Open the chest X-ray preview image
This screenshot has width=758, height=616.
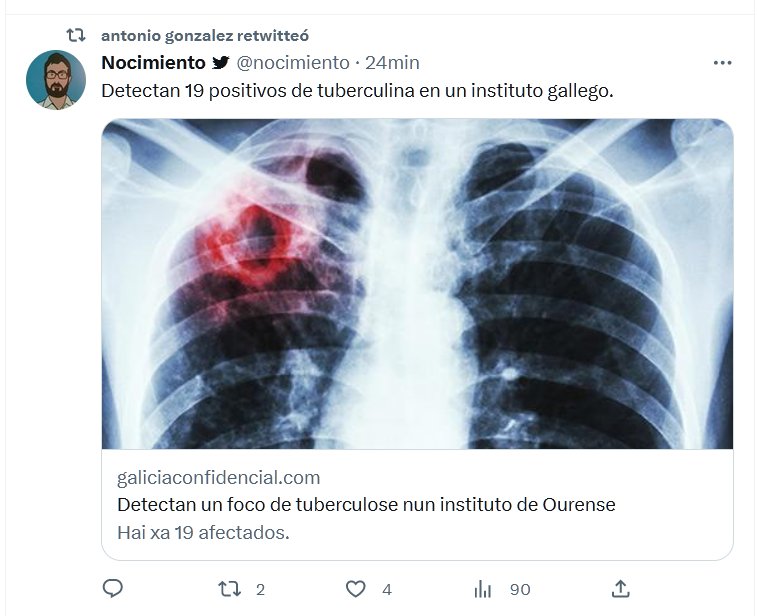tap(417, 283)
